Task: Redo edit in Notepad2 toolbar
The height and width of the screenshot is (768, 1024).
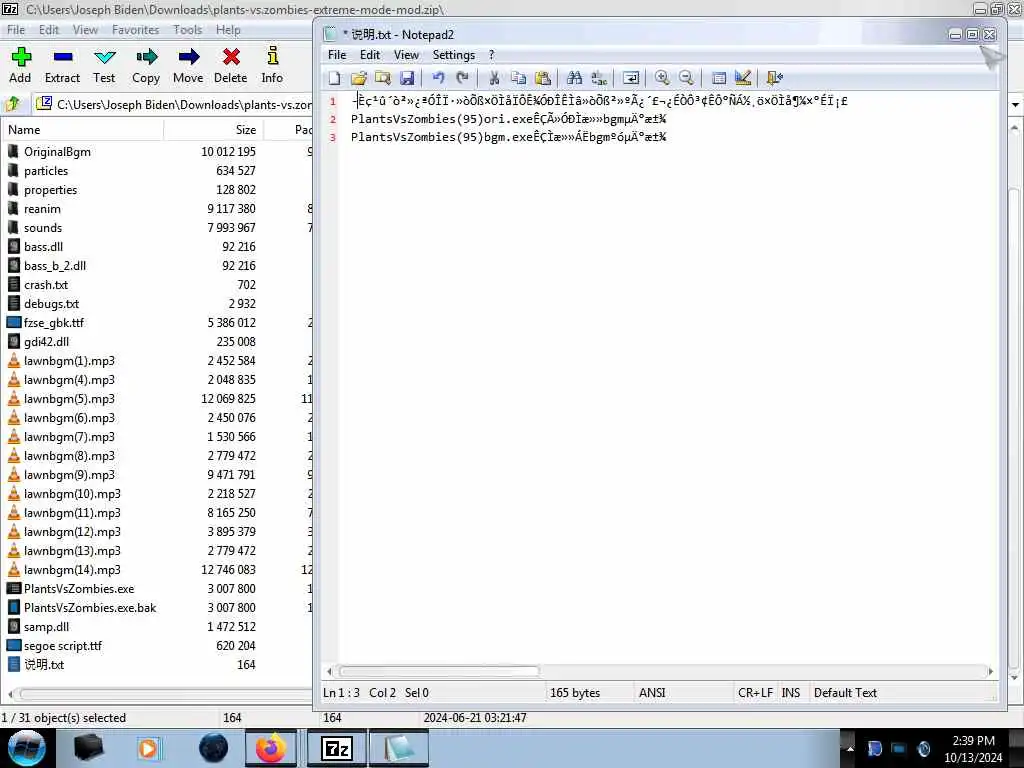Action: coord(462,78)
